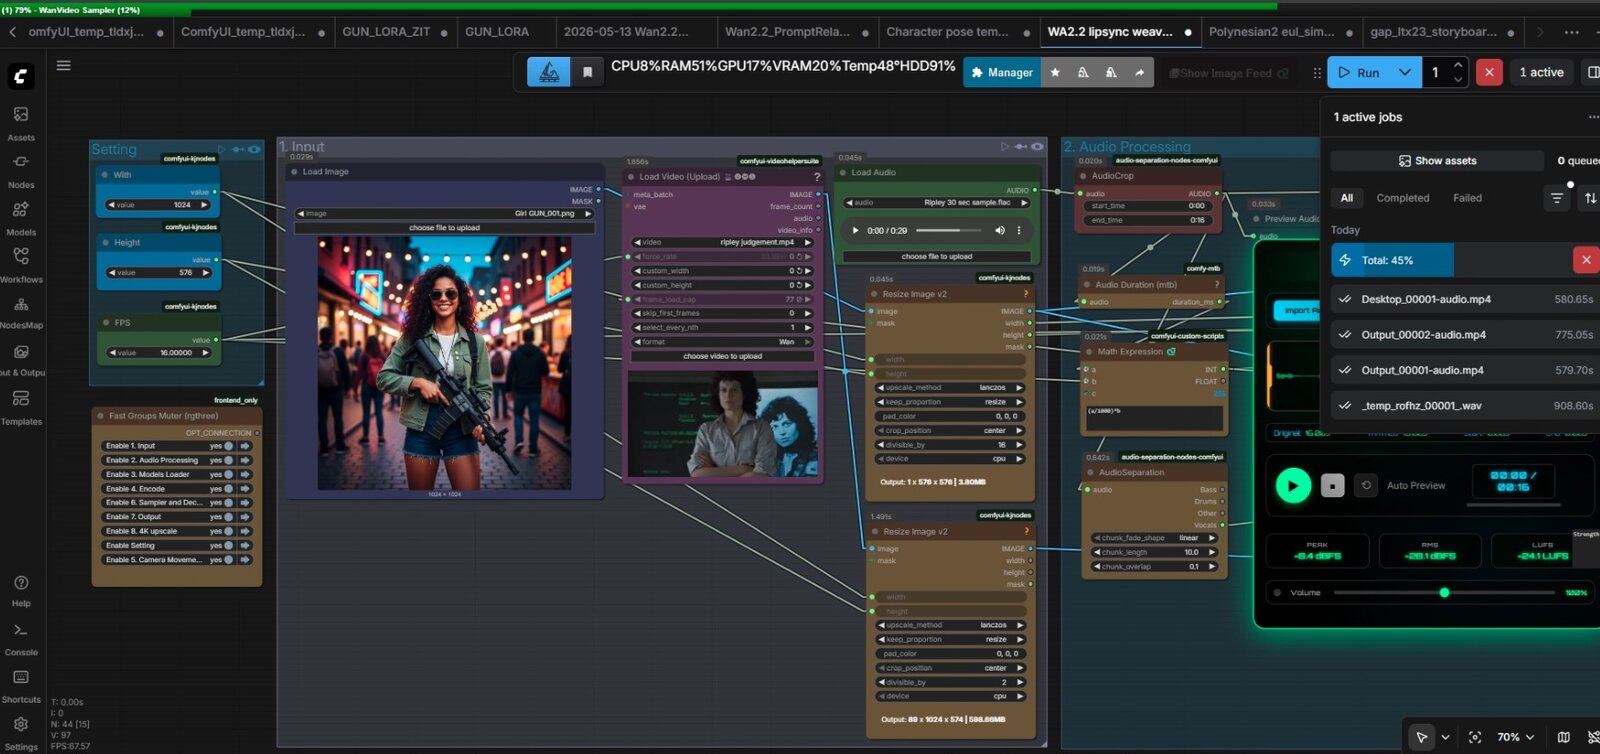Open the Assets sidebar panel
The height and width of the screenshot is (754, 1600).
(21, 123)
